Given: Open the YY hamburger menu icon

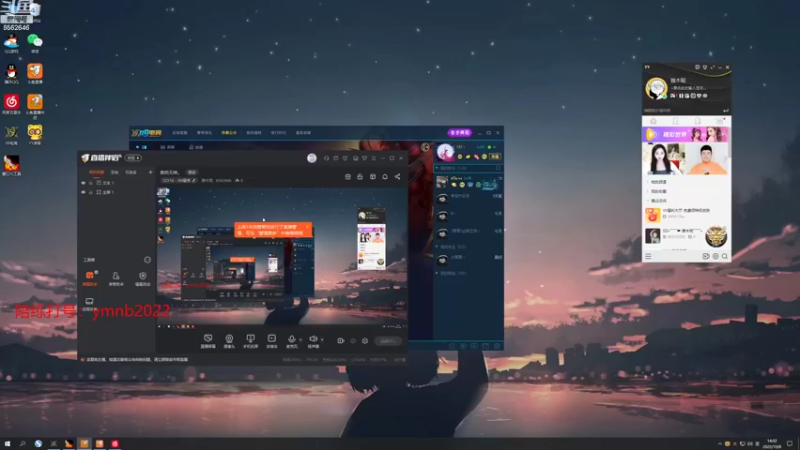Looking at the screenshot, I should (x=648, y=256).
